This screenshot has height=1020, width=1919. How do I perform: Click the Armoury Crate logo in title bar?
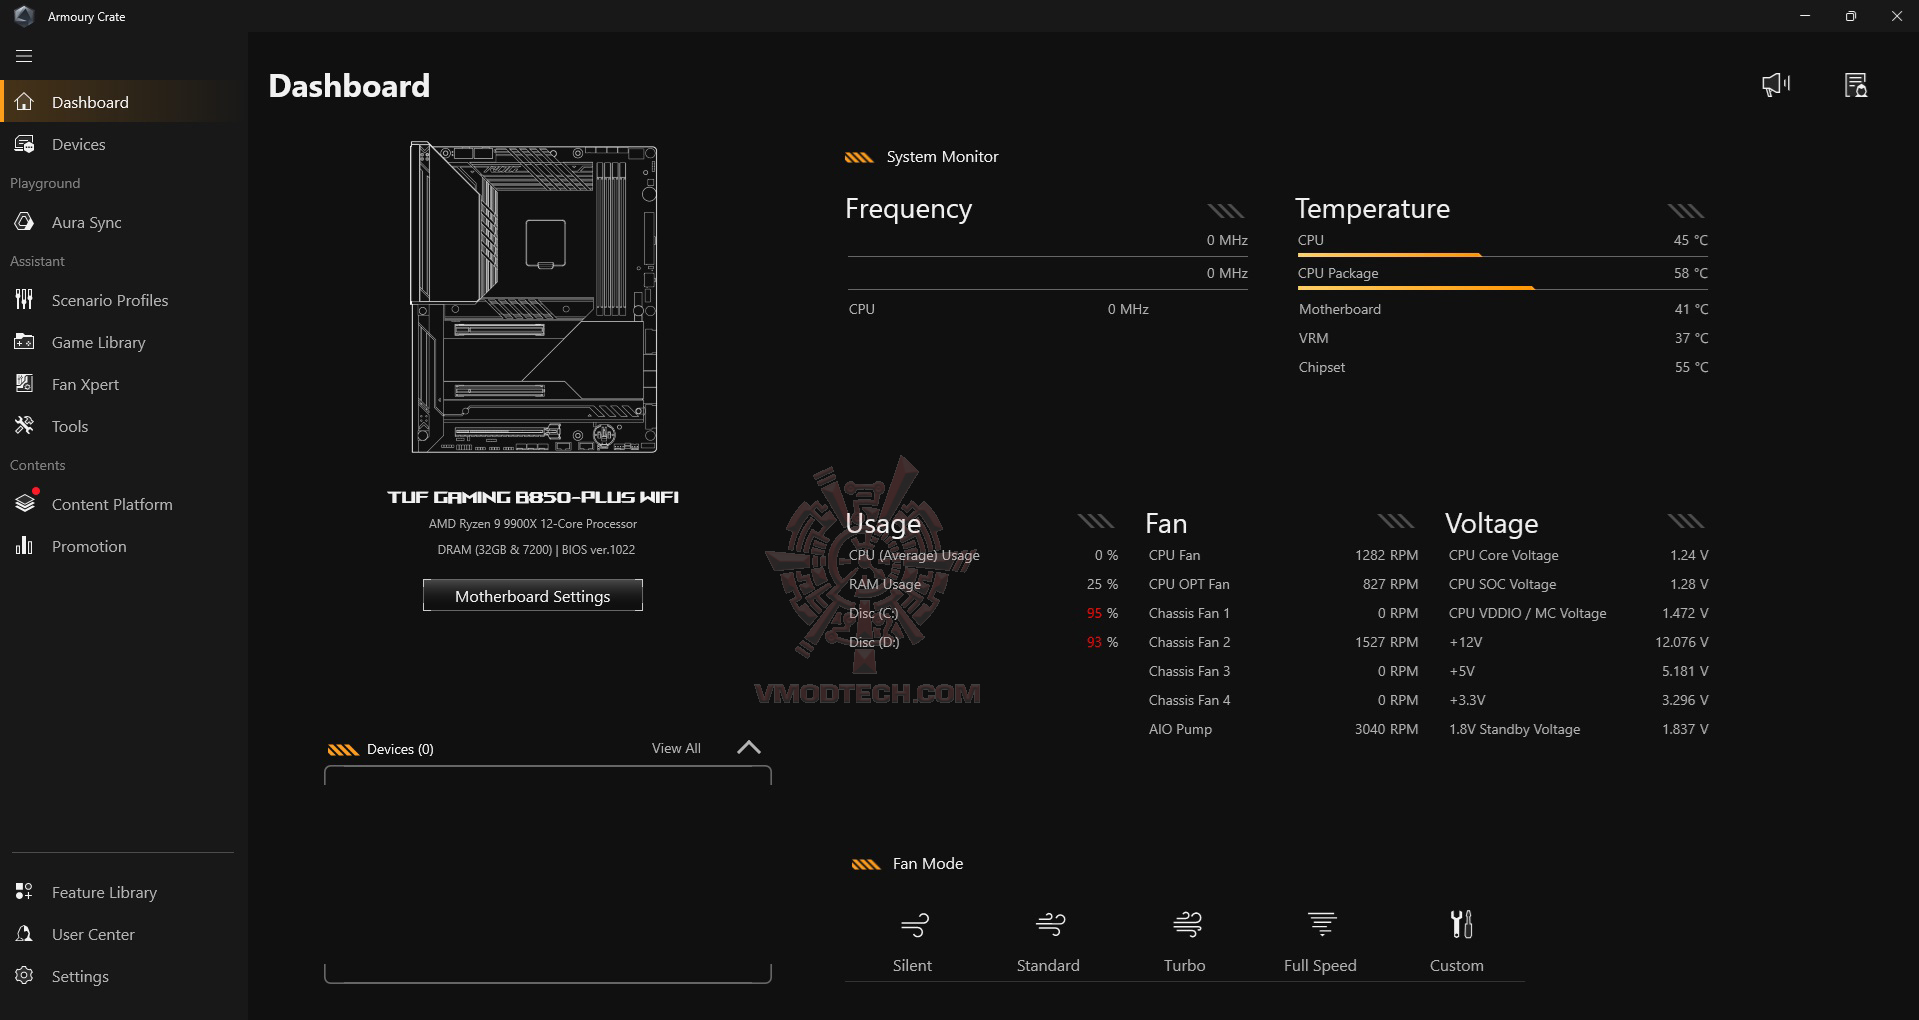pos(24,16)
